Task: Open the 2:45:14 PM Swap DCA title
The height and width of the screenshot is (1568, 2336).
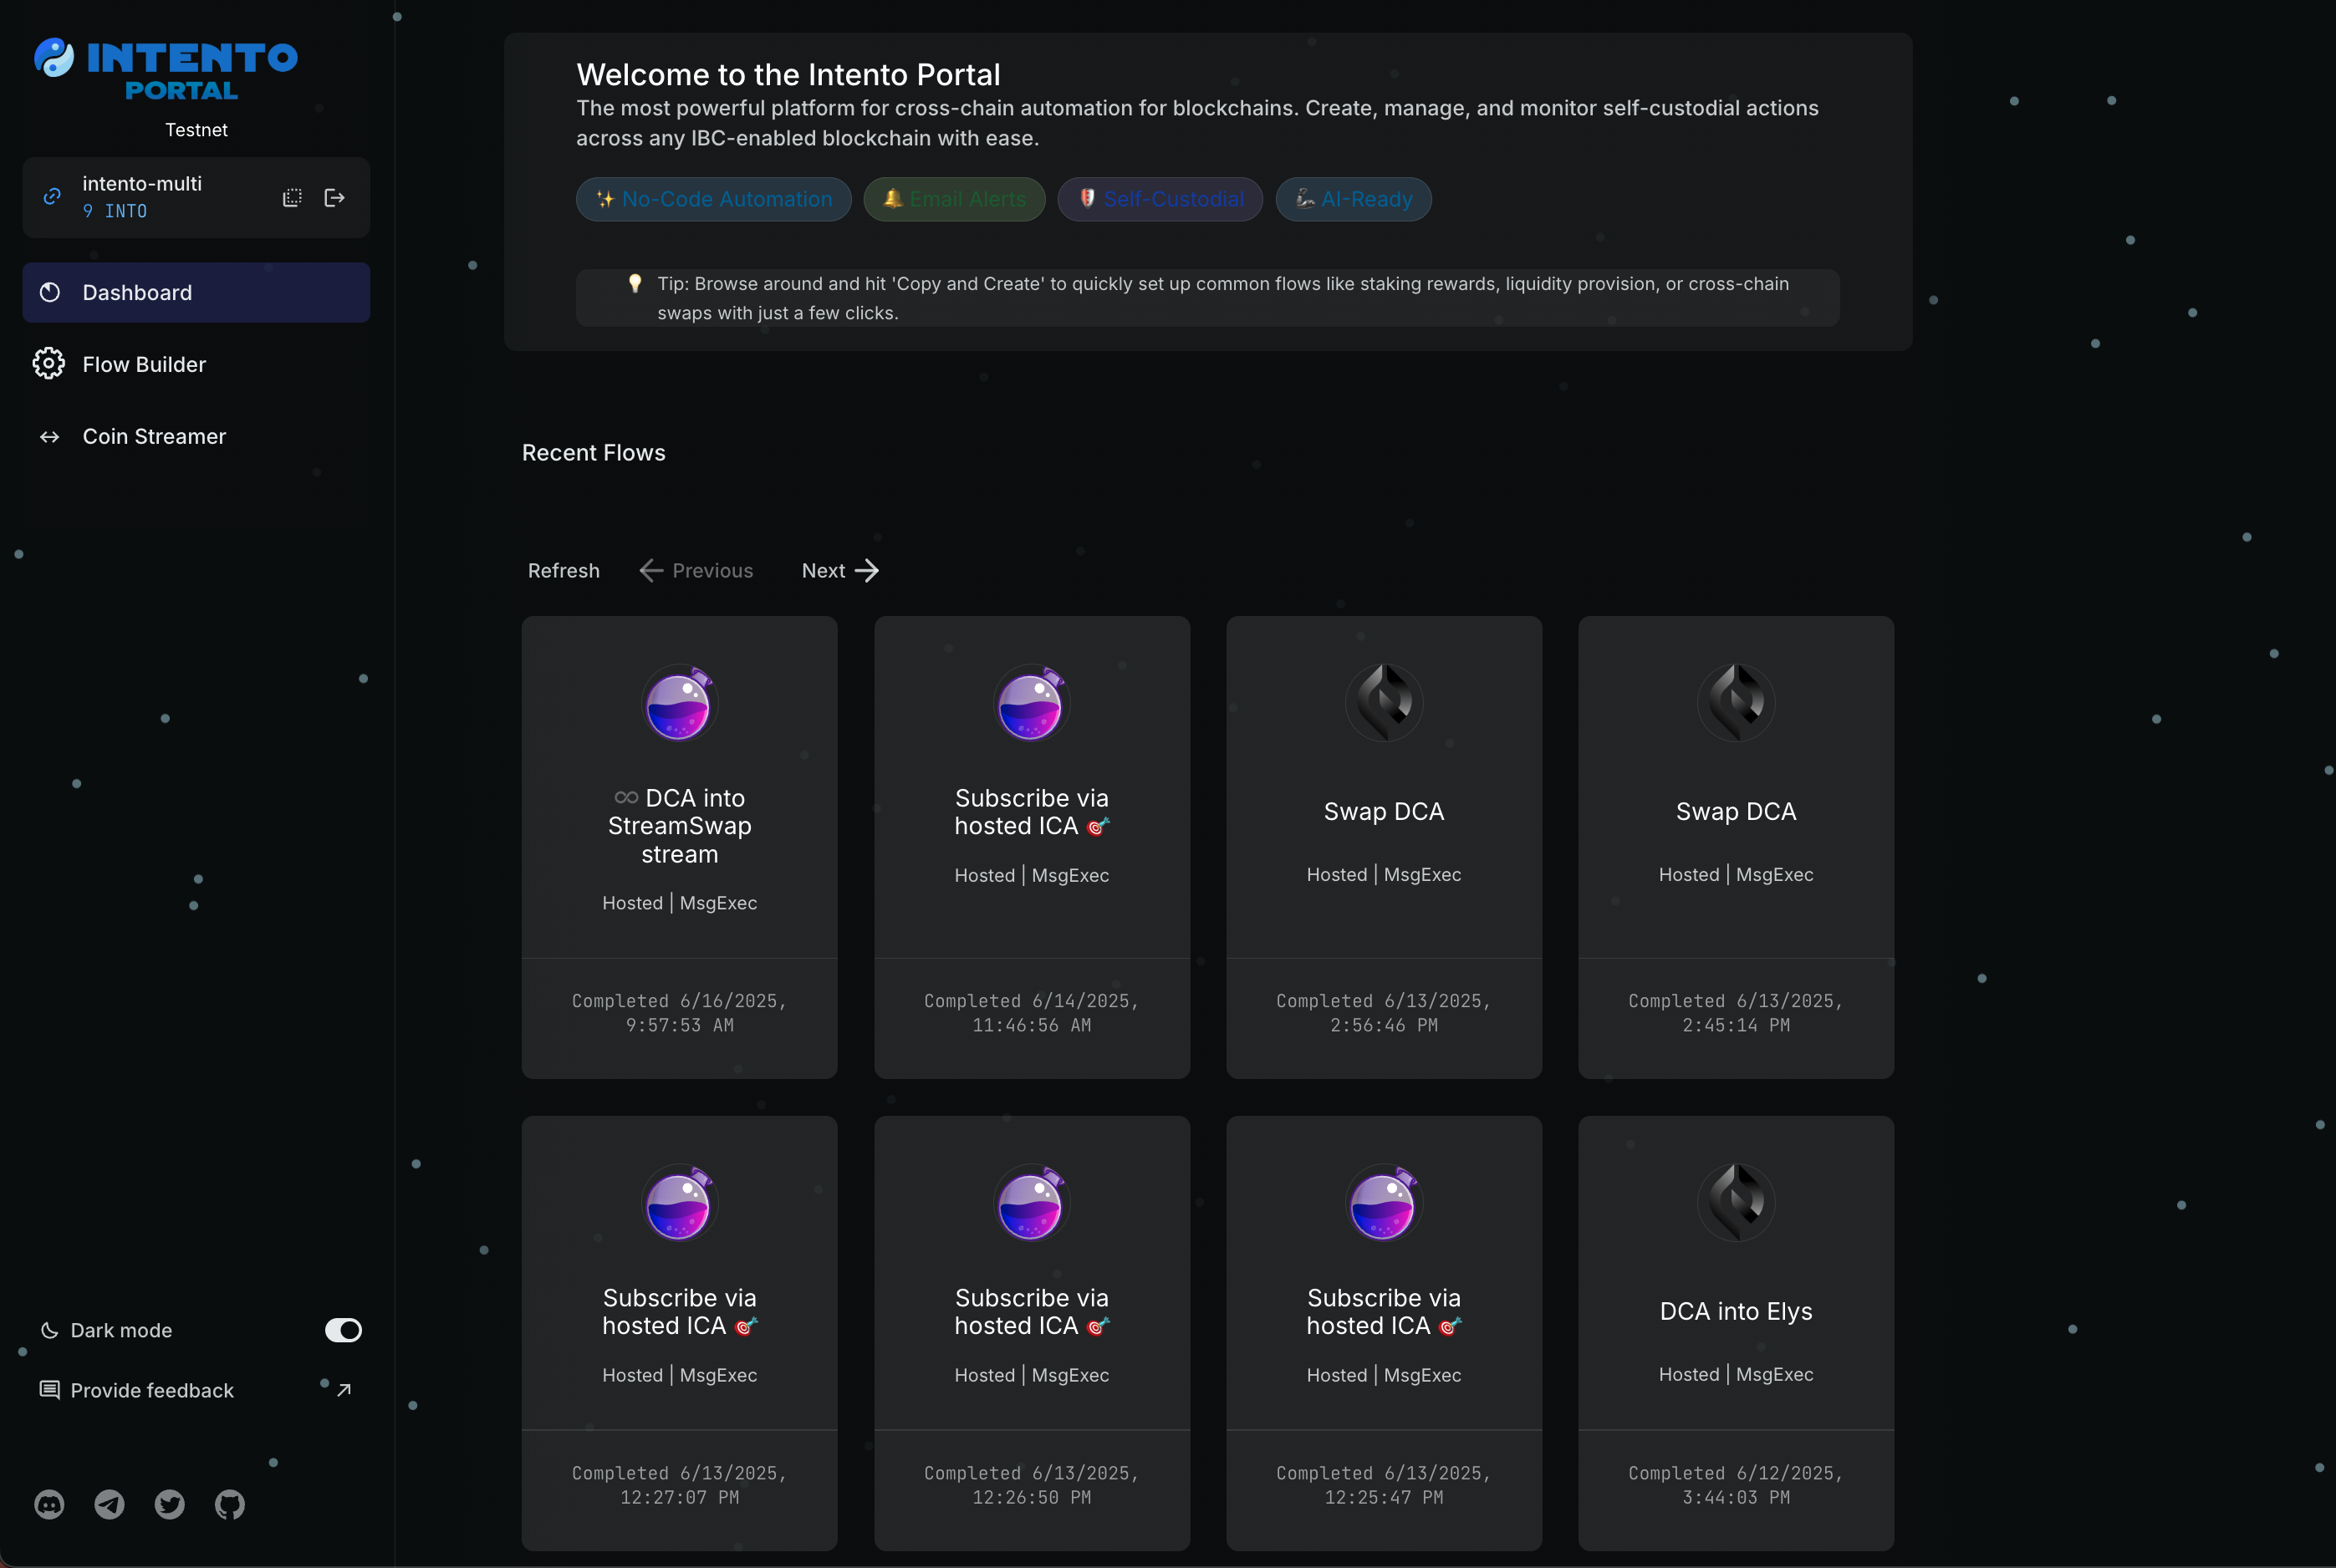Action: 1736,812
